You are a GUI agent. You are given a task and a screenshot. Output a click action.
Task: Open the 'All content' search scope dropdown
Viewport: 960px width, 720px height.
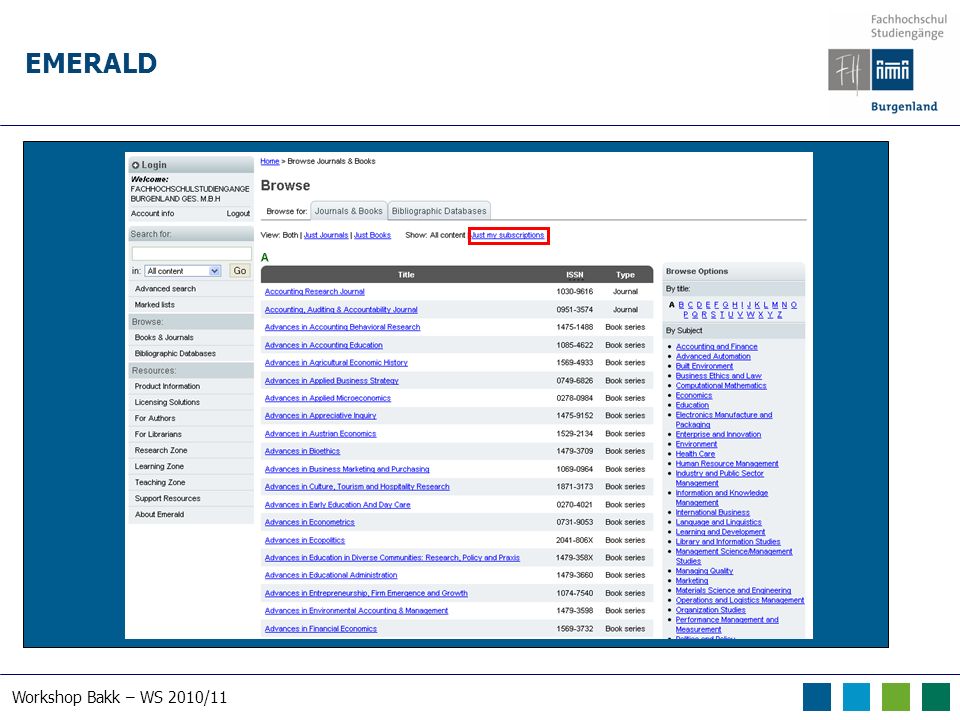click(183, 271)
